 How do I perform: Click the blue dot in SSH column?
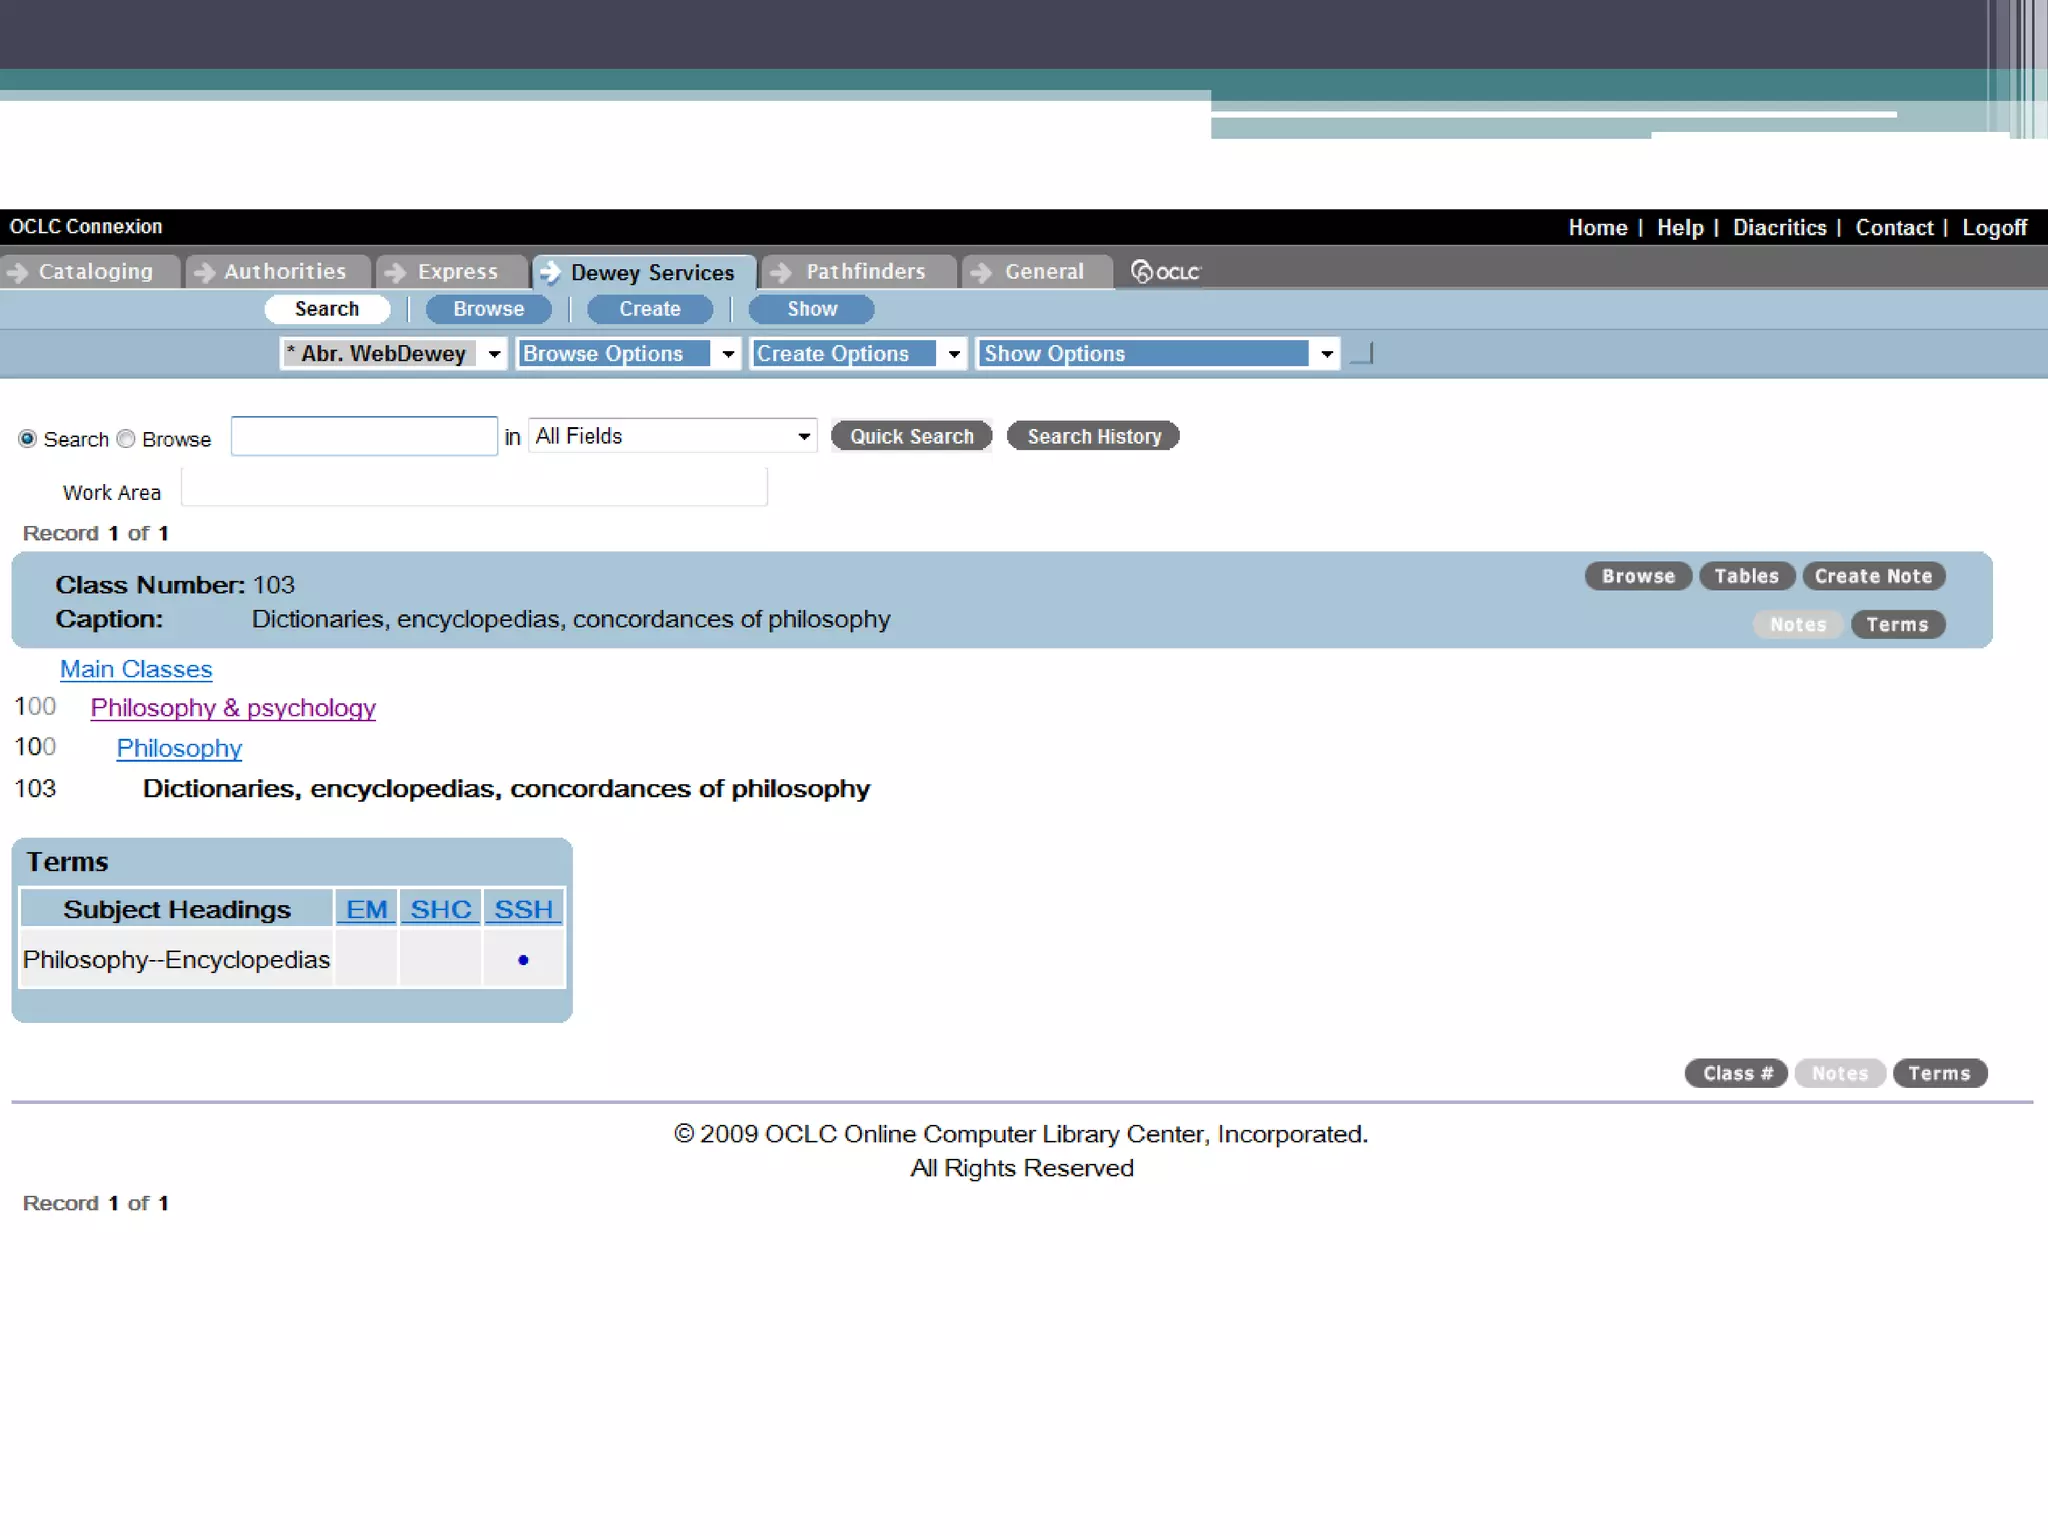pyautogui.click(x=523, y=960)
